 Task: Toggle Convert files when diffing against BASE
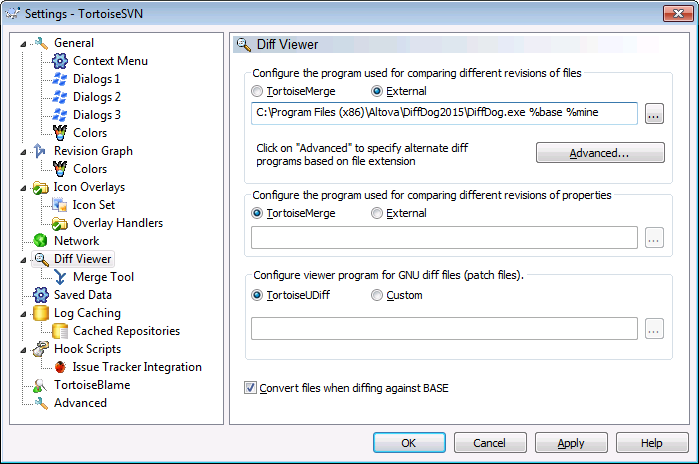pos(251,387)
